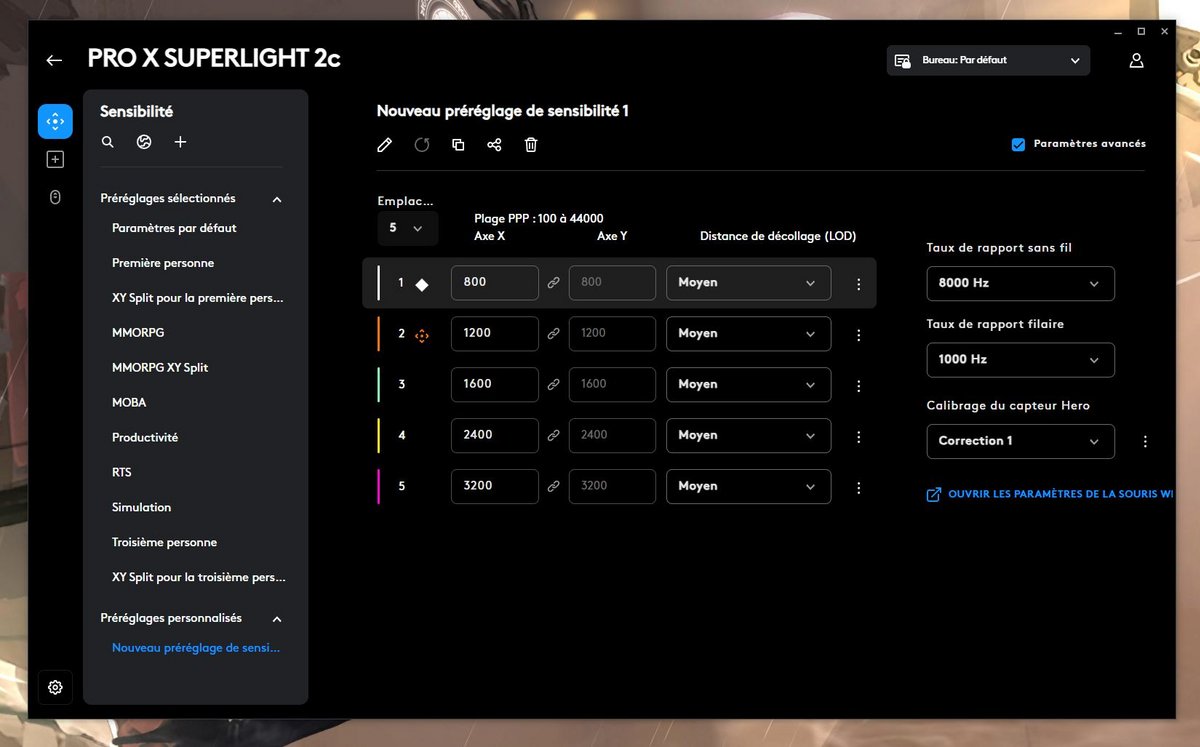The image size is (1200, 747).
Task: Toggle X/Y axis link on 1600 row
Action: point(553,386)
